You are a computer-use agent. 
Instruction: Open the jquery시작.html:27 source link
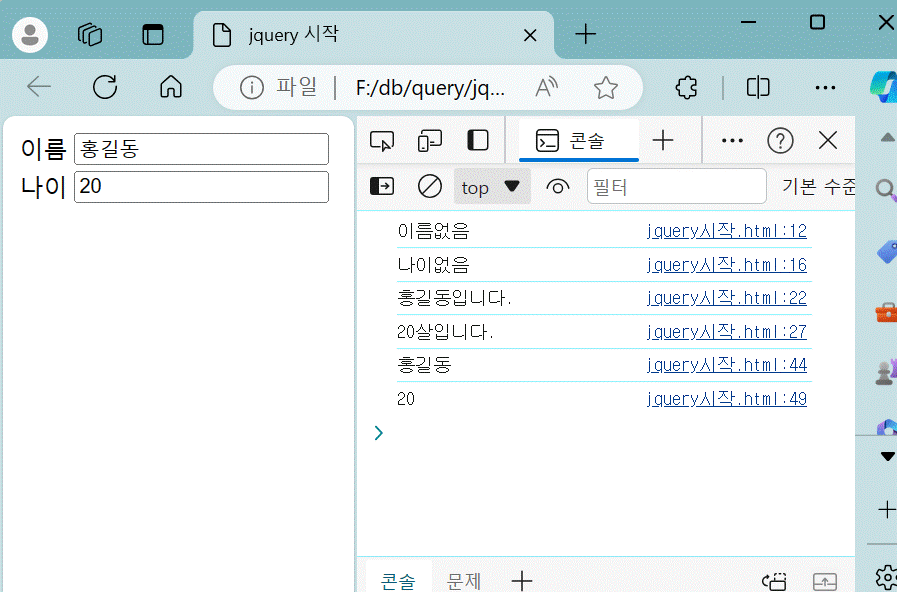(x=727, y=331)
